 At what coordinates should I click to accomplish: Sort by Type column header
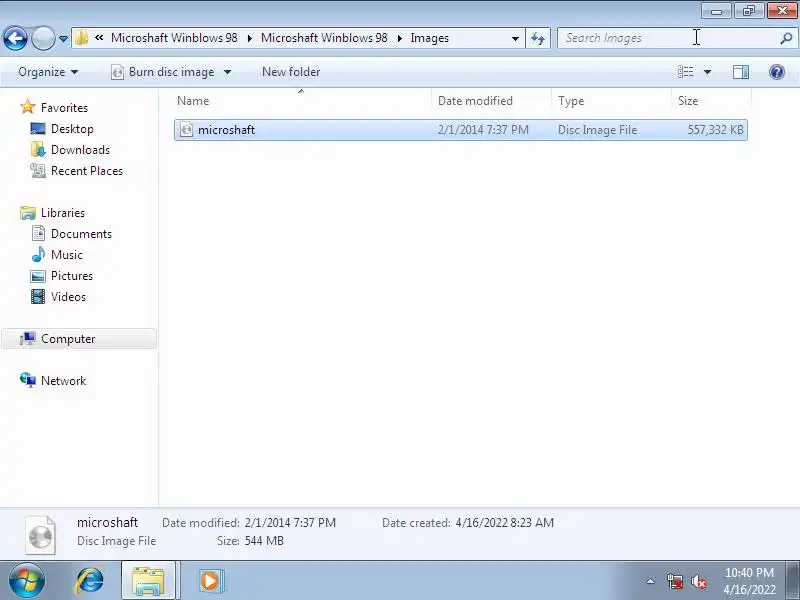tap(611, 101)
